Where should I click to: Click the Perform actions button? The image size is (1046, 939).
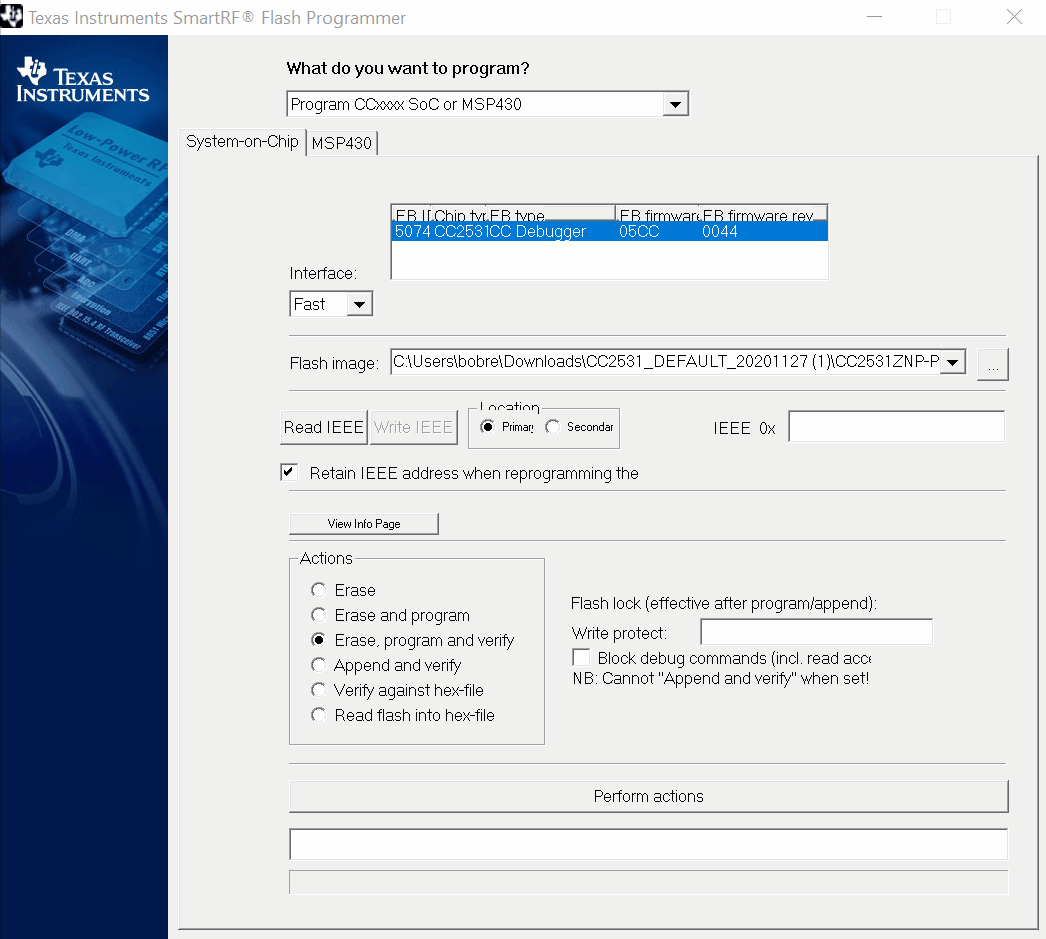648,796
